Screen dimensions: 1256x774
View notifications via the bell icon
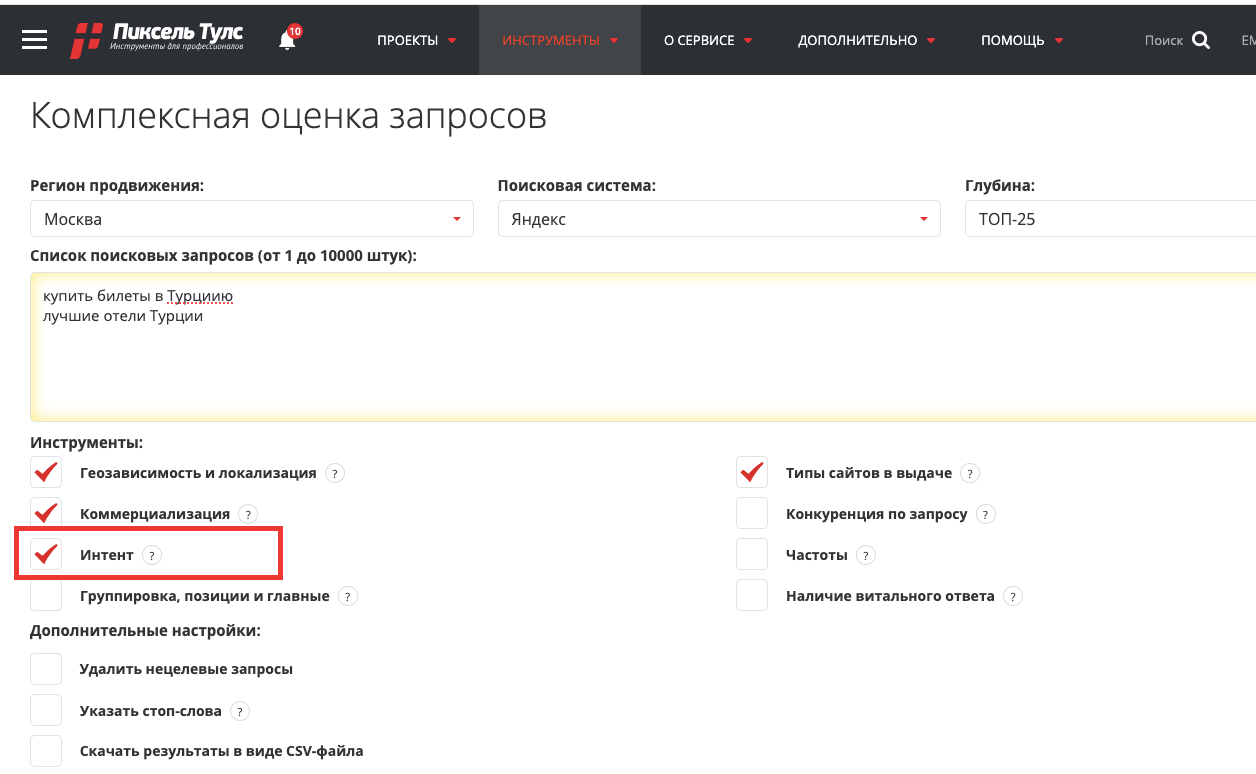coord(287,42)
